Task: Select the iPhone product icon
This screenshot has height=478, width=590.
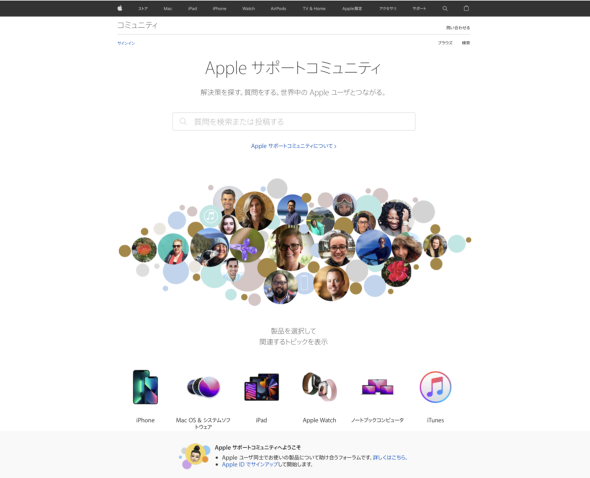Action: pyautogui.click(x=145, y=387)
